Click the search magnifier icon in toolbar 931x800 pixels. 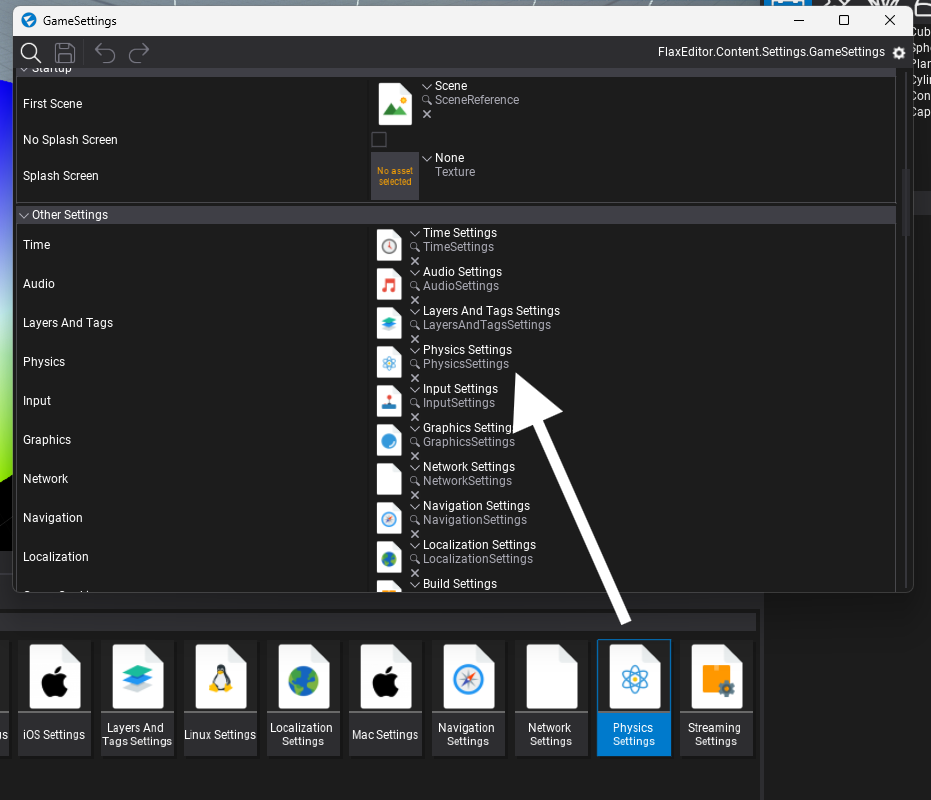coord(31,52)
